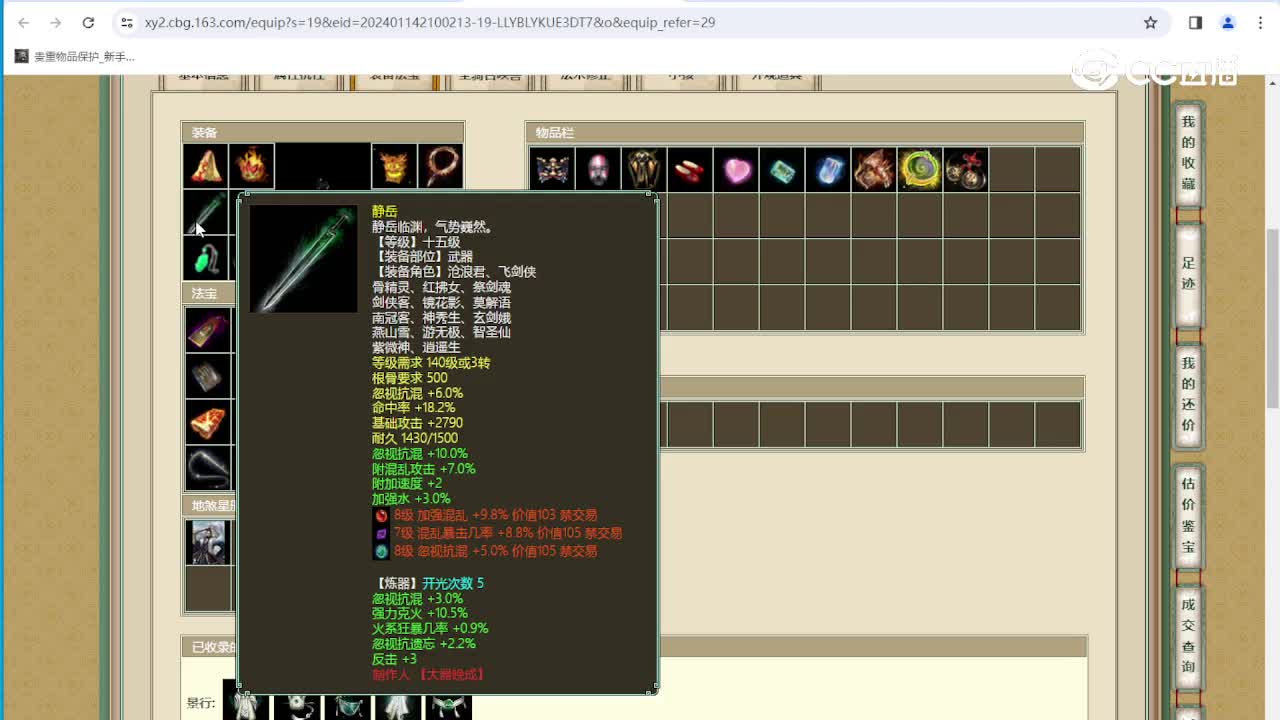Click the pink face mask inventory item
Image resolution: width=1280 pixels, height=720 pixels.
coord(598,170)
